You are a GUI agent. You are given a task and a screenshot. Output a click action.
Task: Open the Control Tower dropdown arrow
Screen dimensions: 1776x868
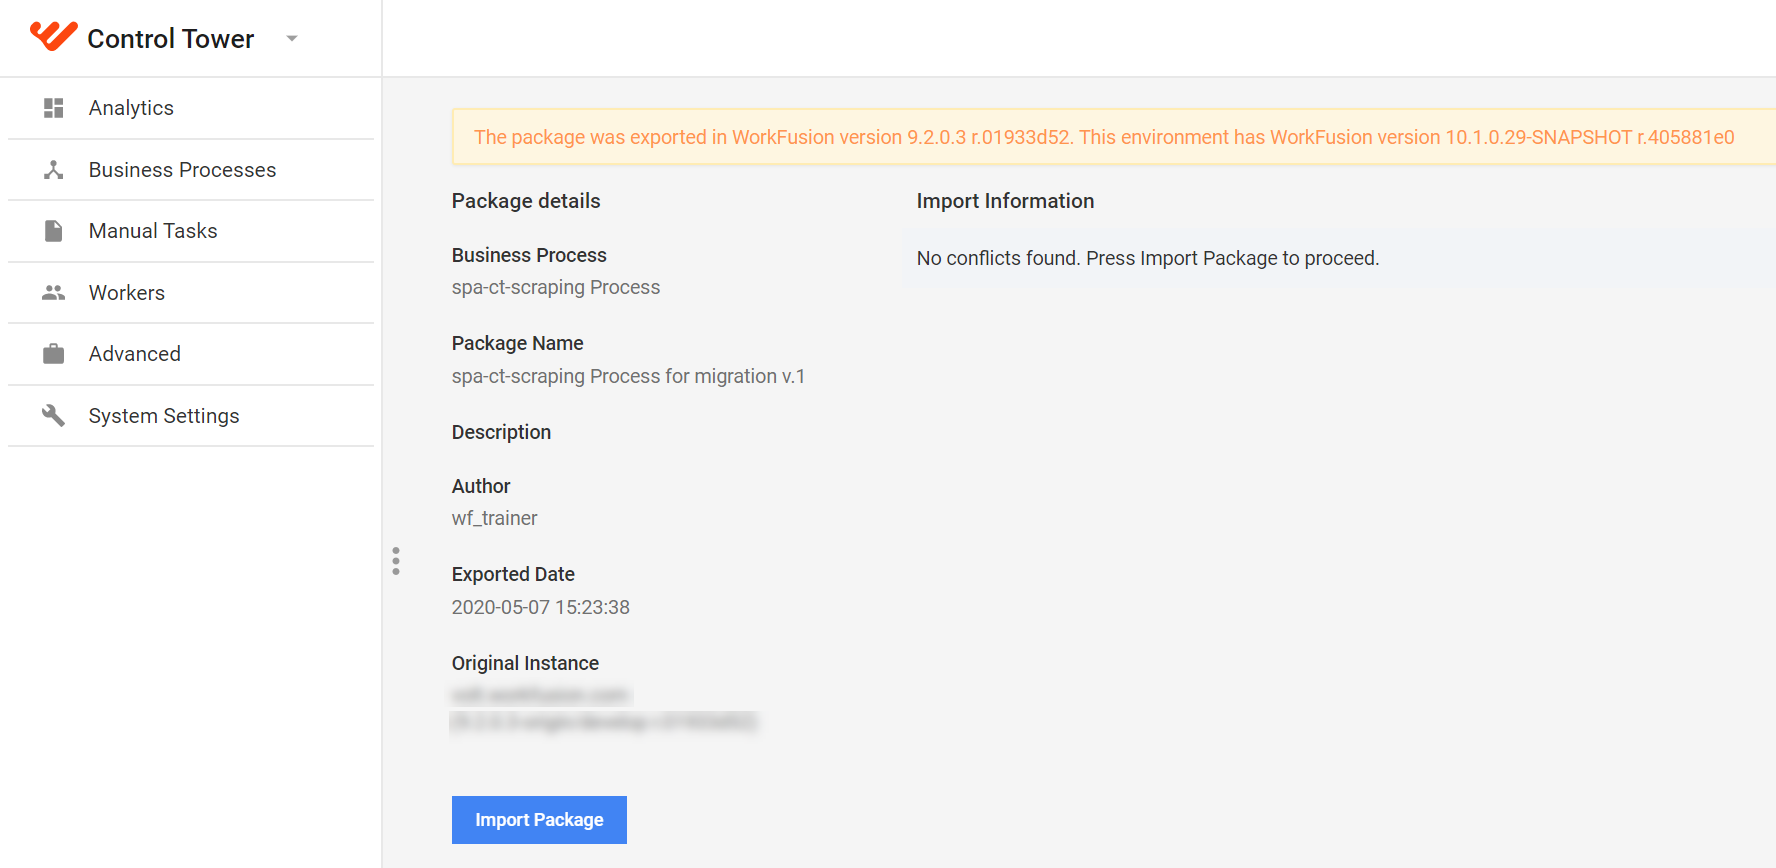[x=292, y=39]
